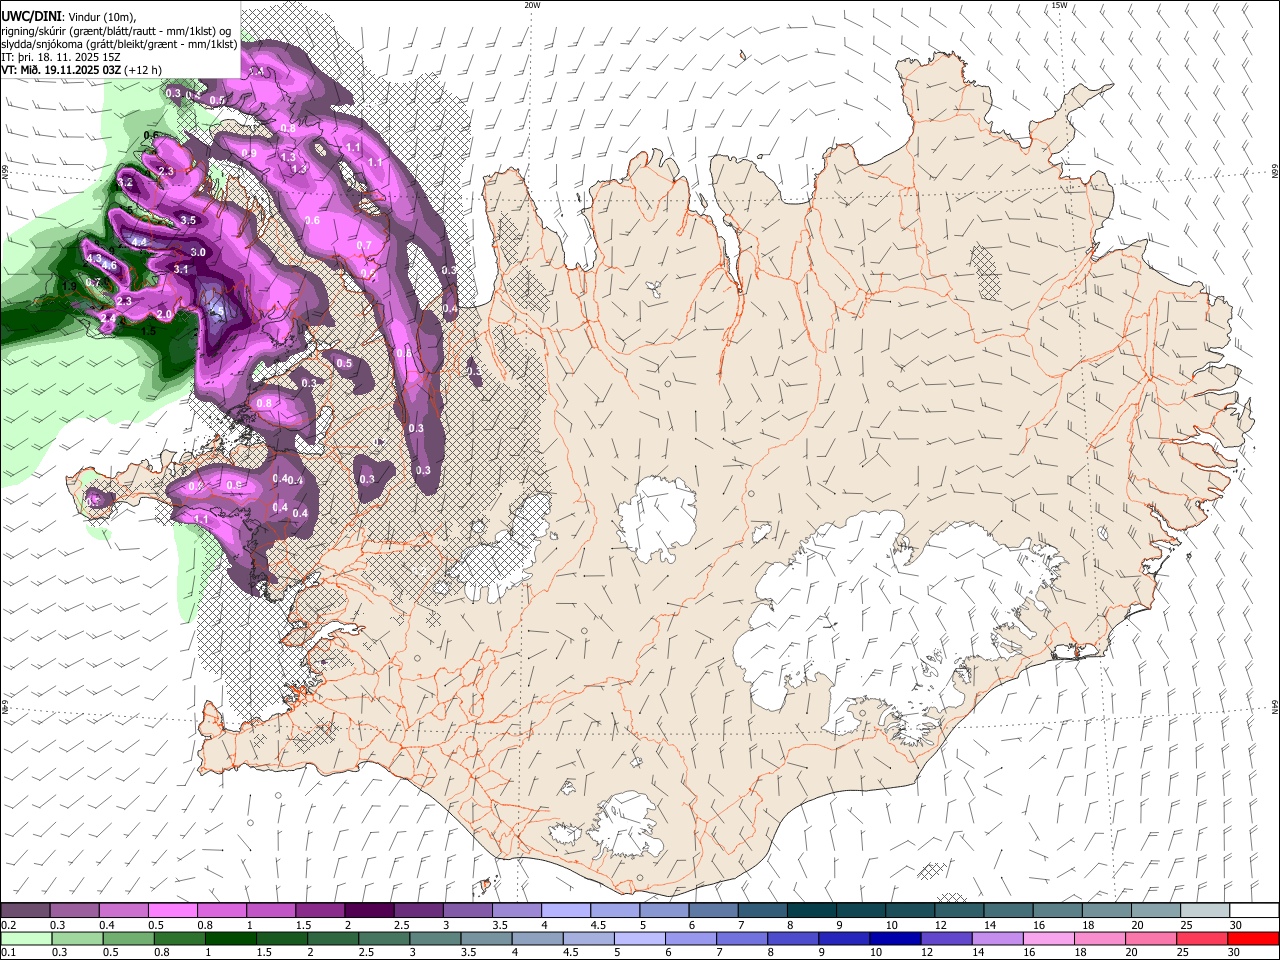Click the deep blue 10 swatch in lower legend

tap(894, 939)
